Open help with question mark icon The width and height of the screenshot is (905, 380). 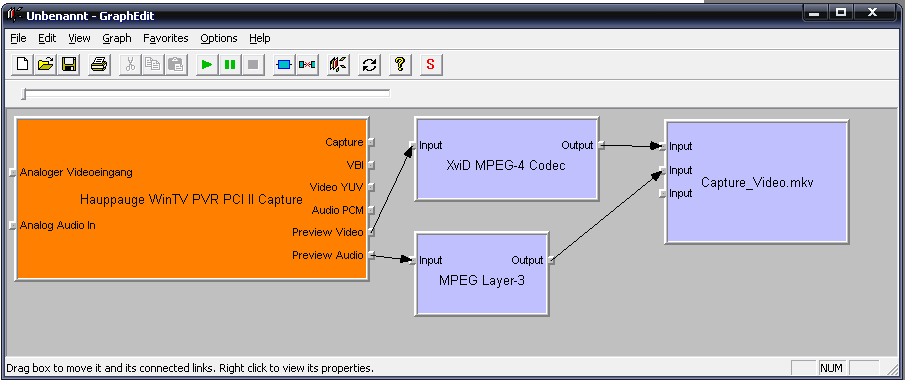coord(400,64)
